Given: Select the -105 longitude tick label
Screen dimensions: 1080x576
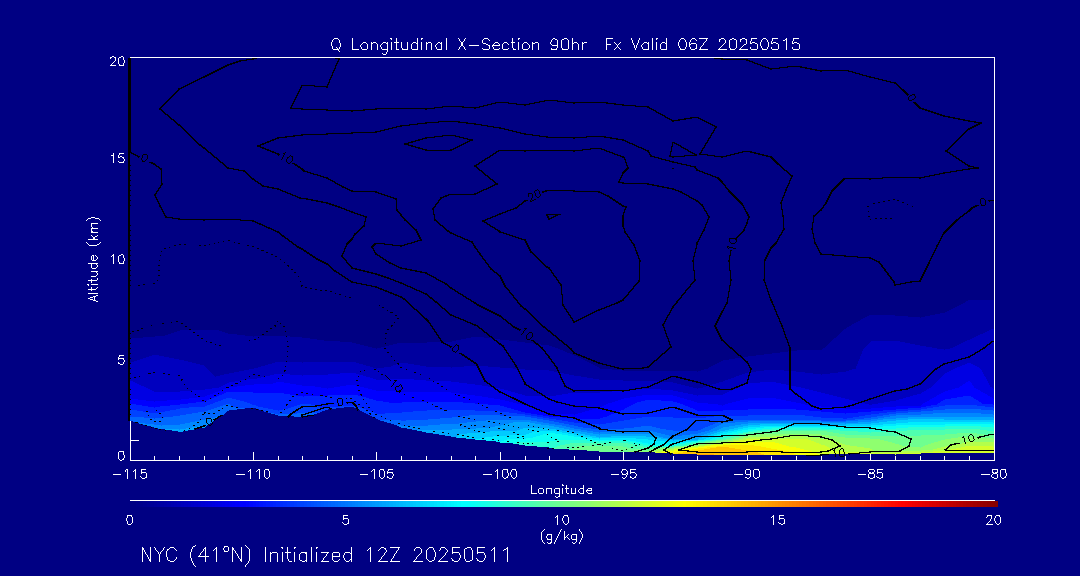Looking at the screenshot, I should pos(377,476).
